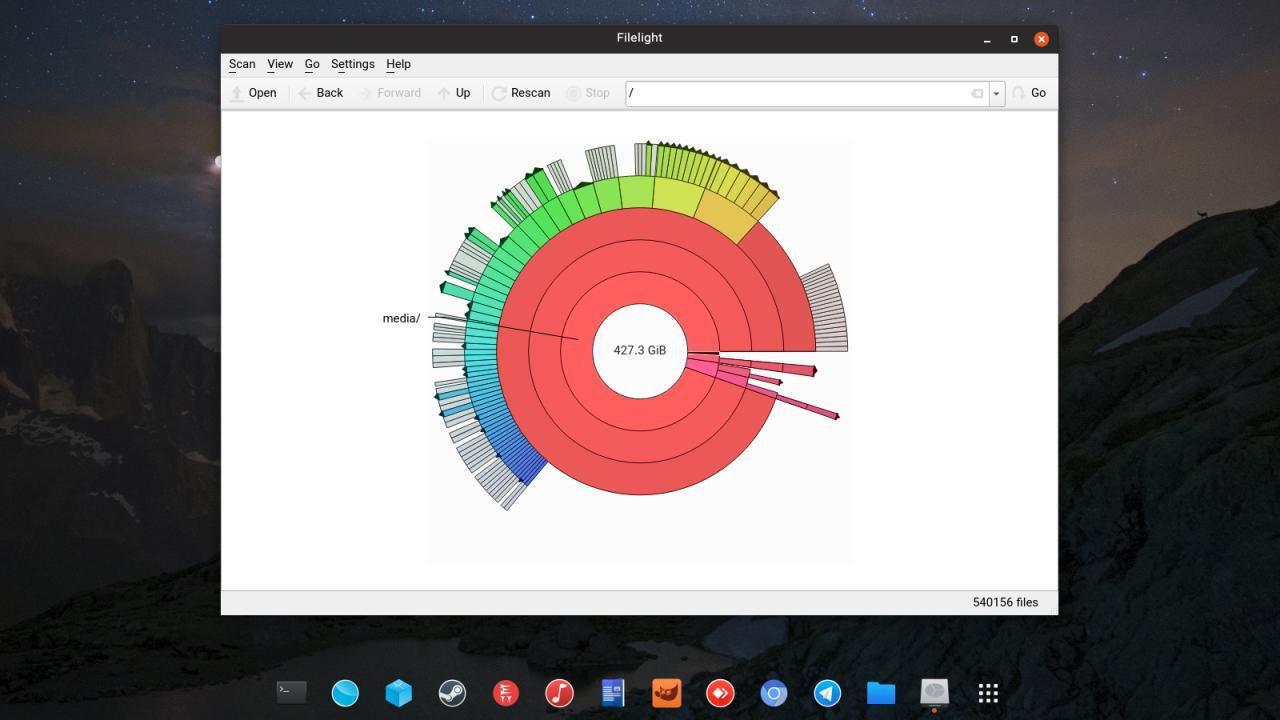Go Back using the toolbar arrow

(320, 93)
